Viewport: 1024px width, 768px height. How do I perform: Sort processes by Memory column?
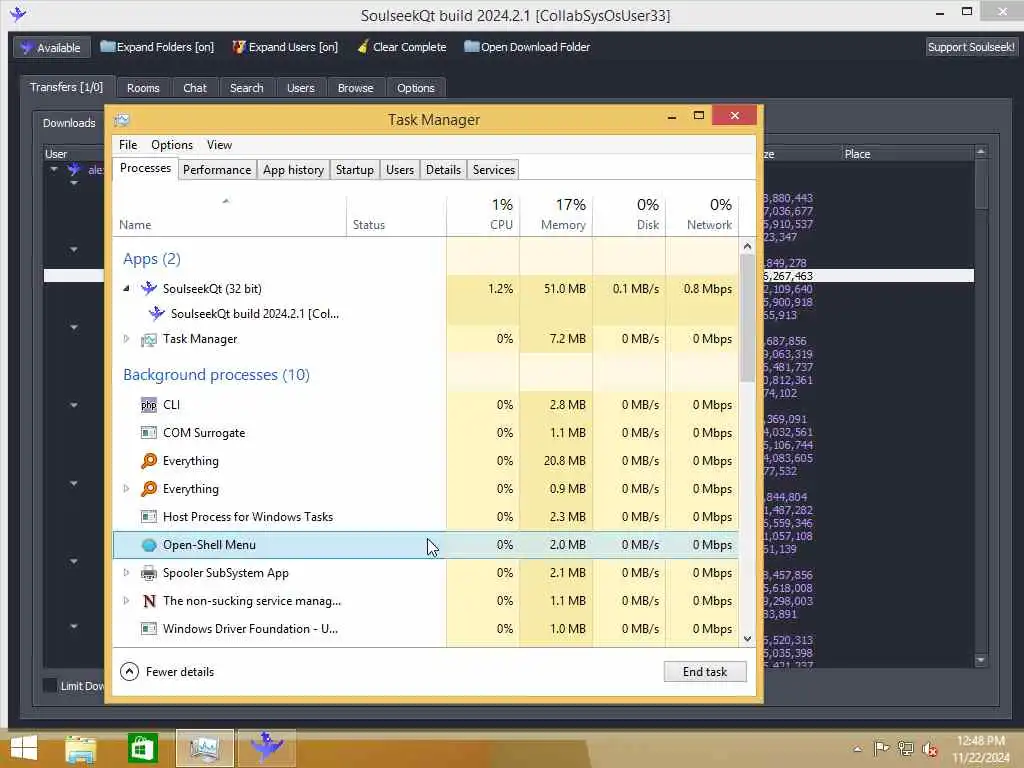click(556, 215)
